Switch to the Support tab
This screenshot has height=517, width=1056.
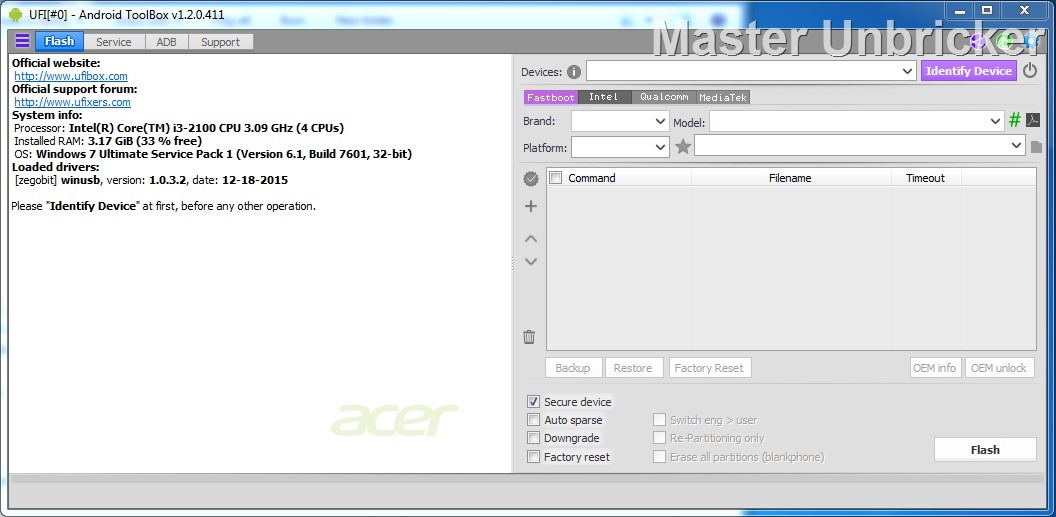[220, 42]
